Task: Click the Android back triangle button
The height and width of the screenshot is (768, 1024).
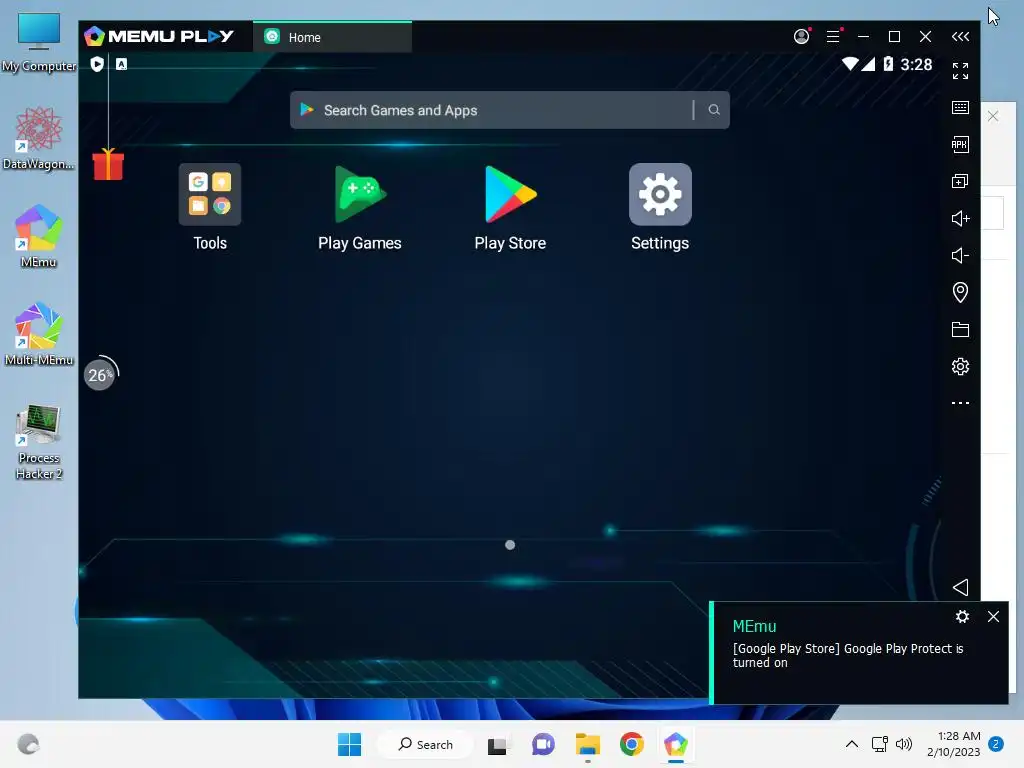Action: point(960,587)
